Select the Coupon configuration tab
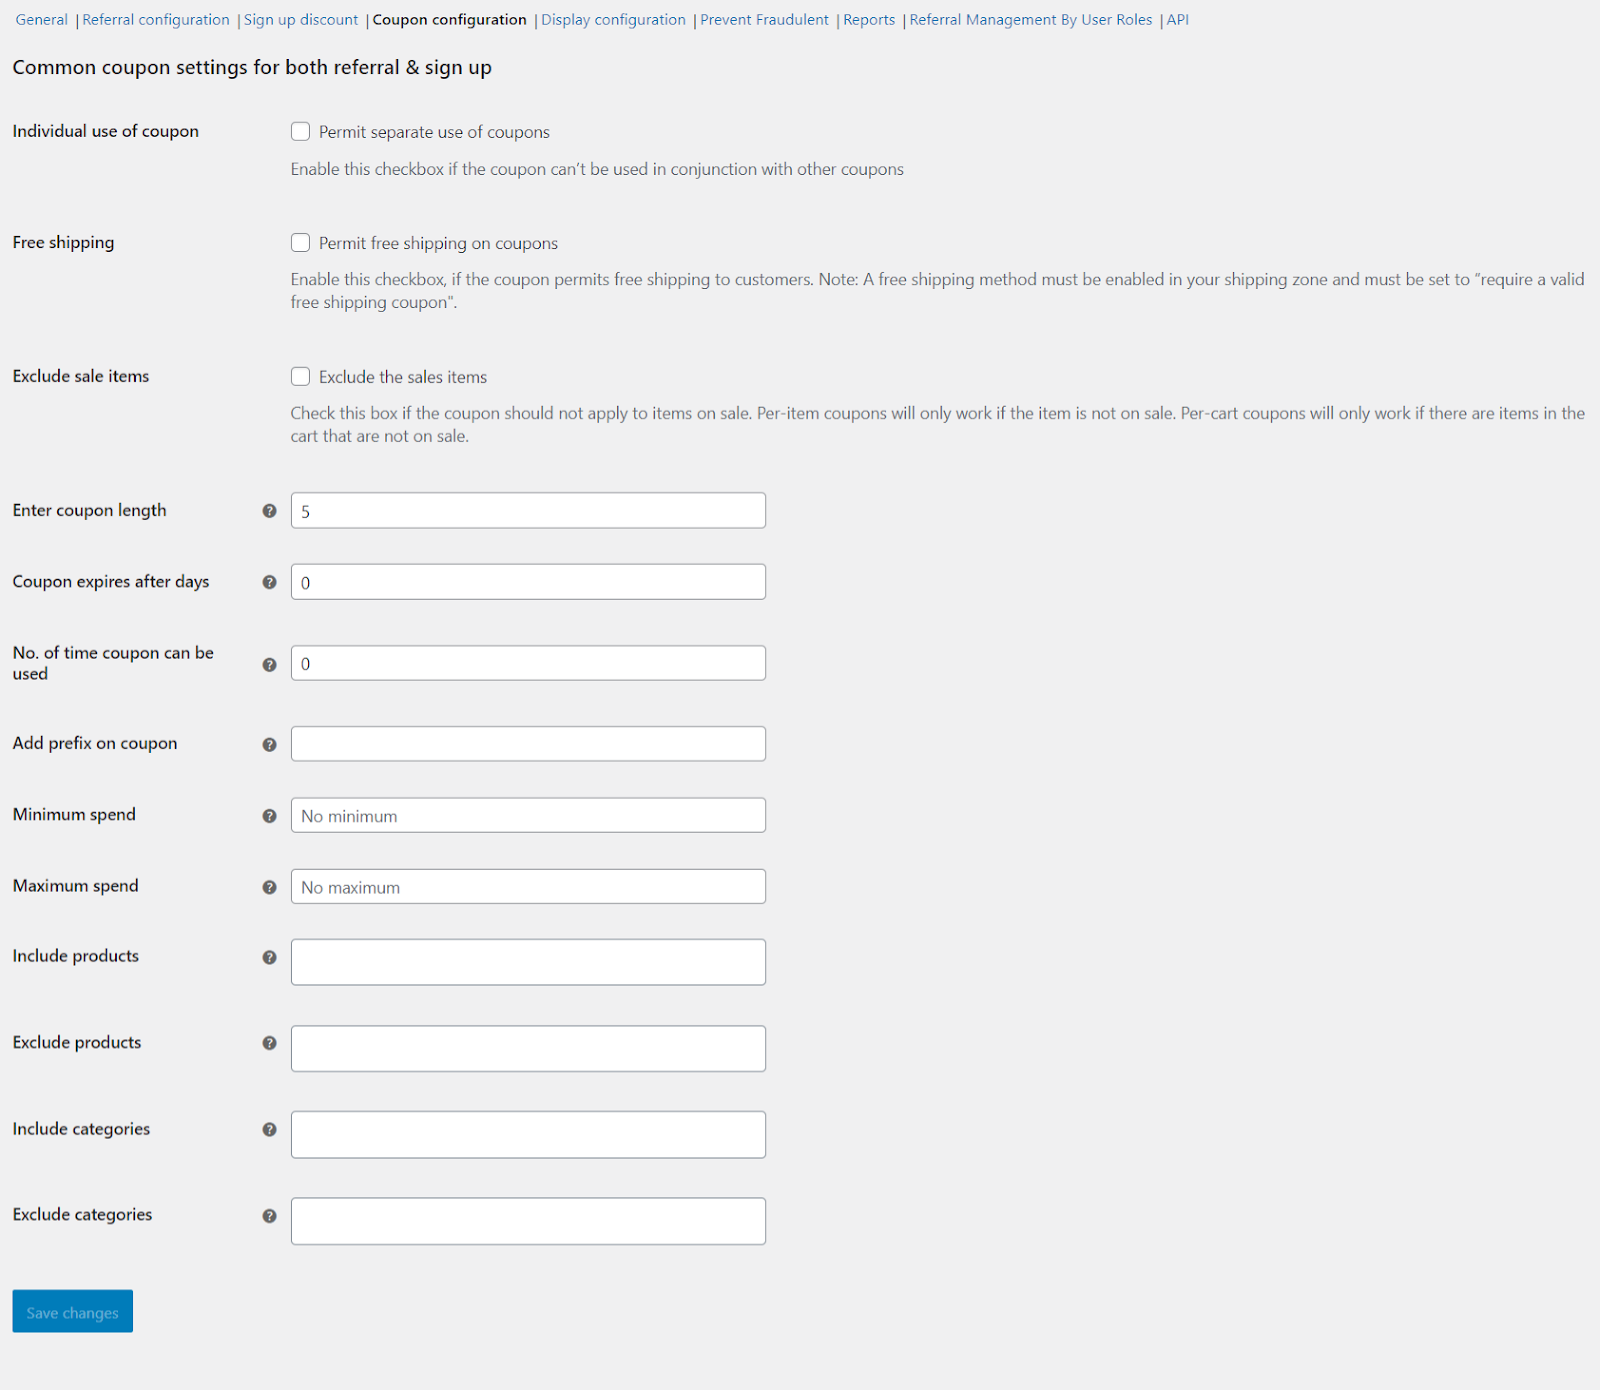 (449, 20)
